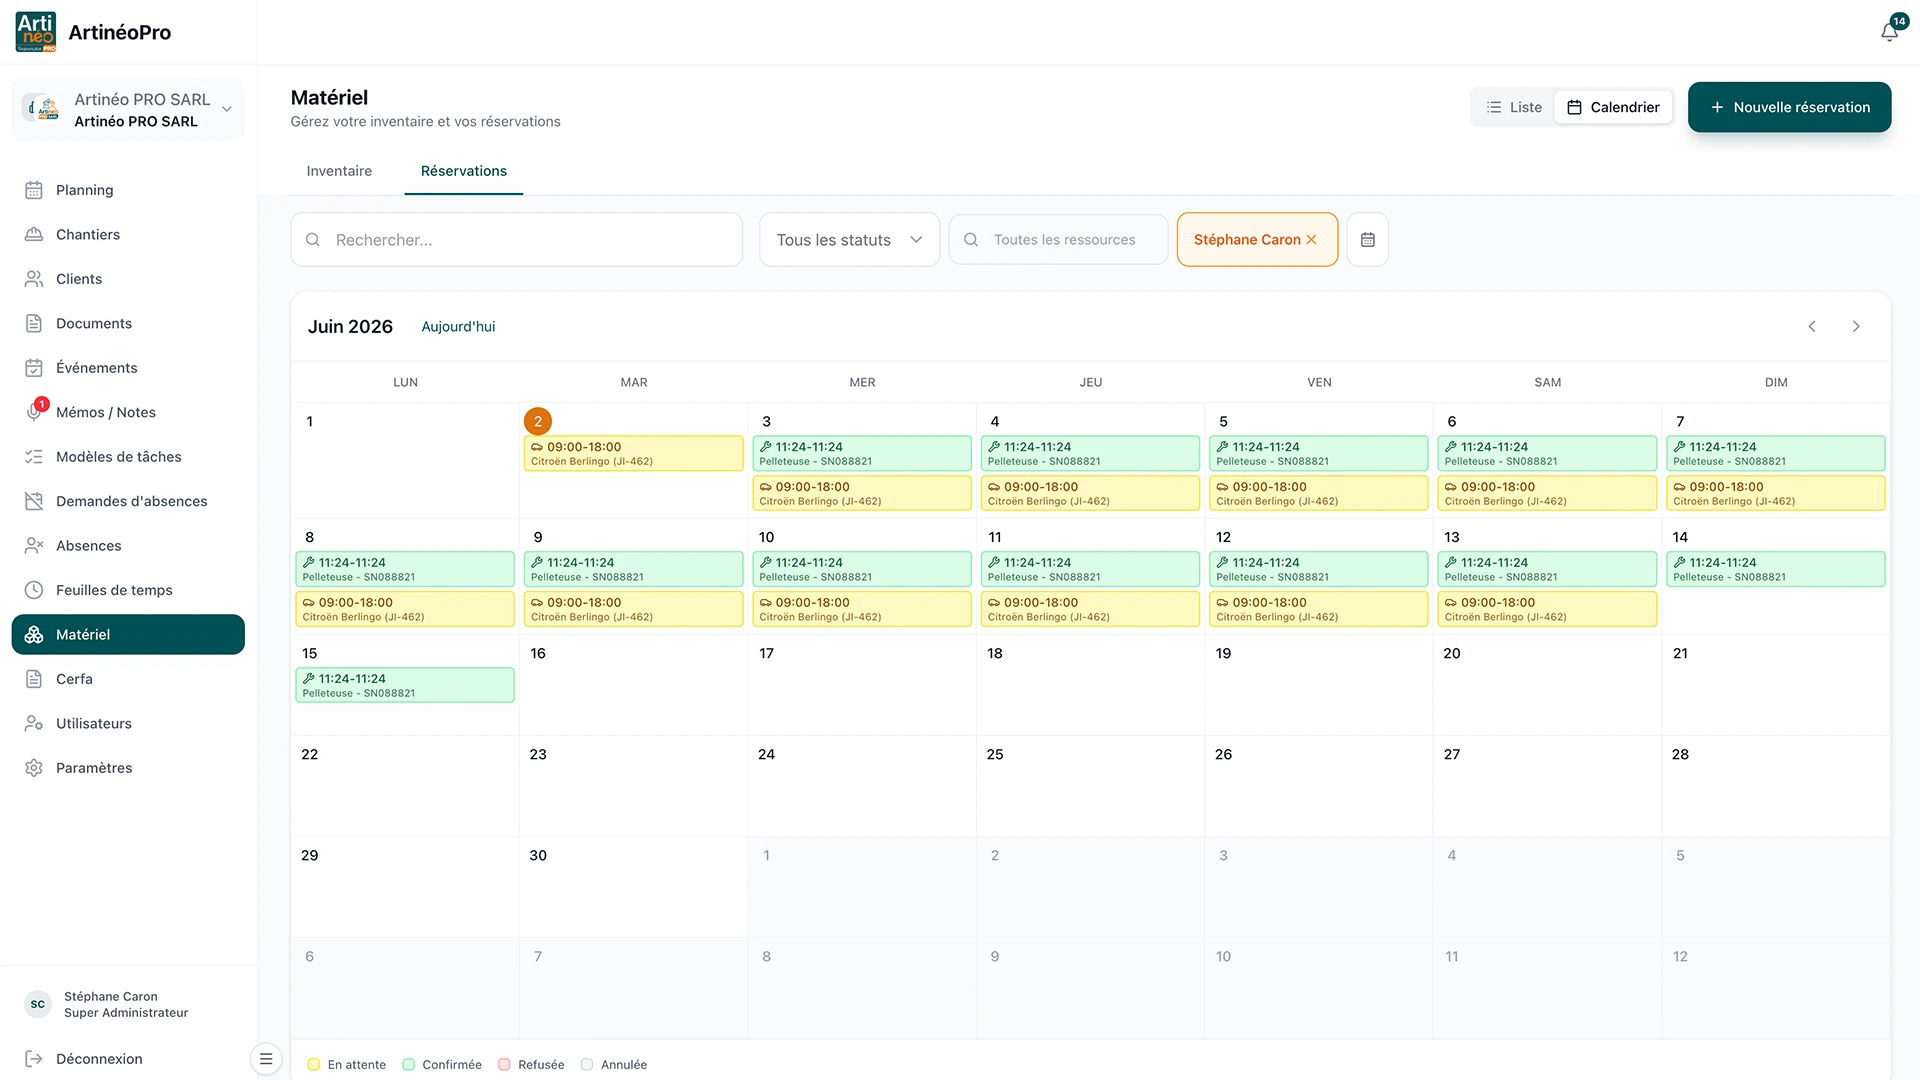Click the Aujourd'hui link

tap(458, 327)
